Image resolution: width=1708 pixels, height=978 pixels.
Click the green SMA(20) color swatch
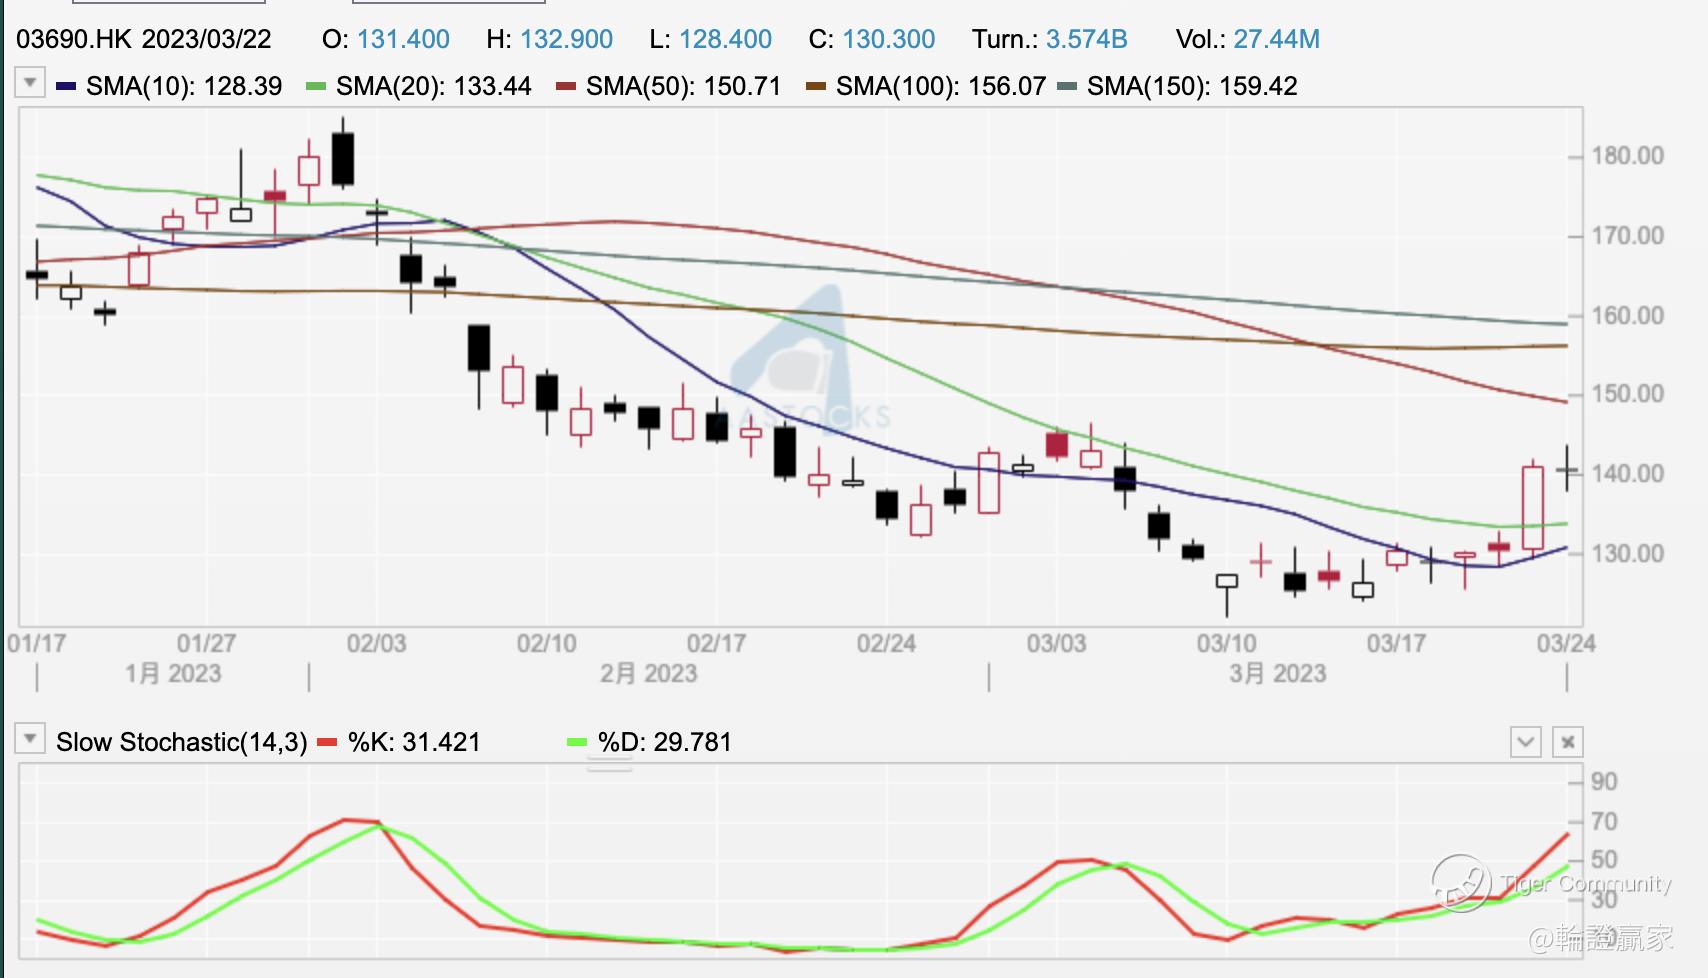click(x=316, y=87)
